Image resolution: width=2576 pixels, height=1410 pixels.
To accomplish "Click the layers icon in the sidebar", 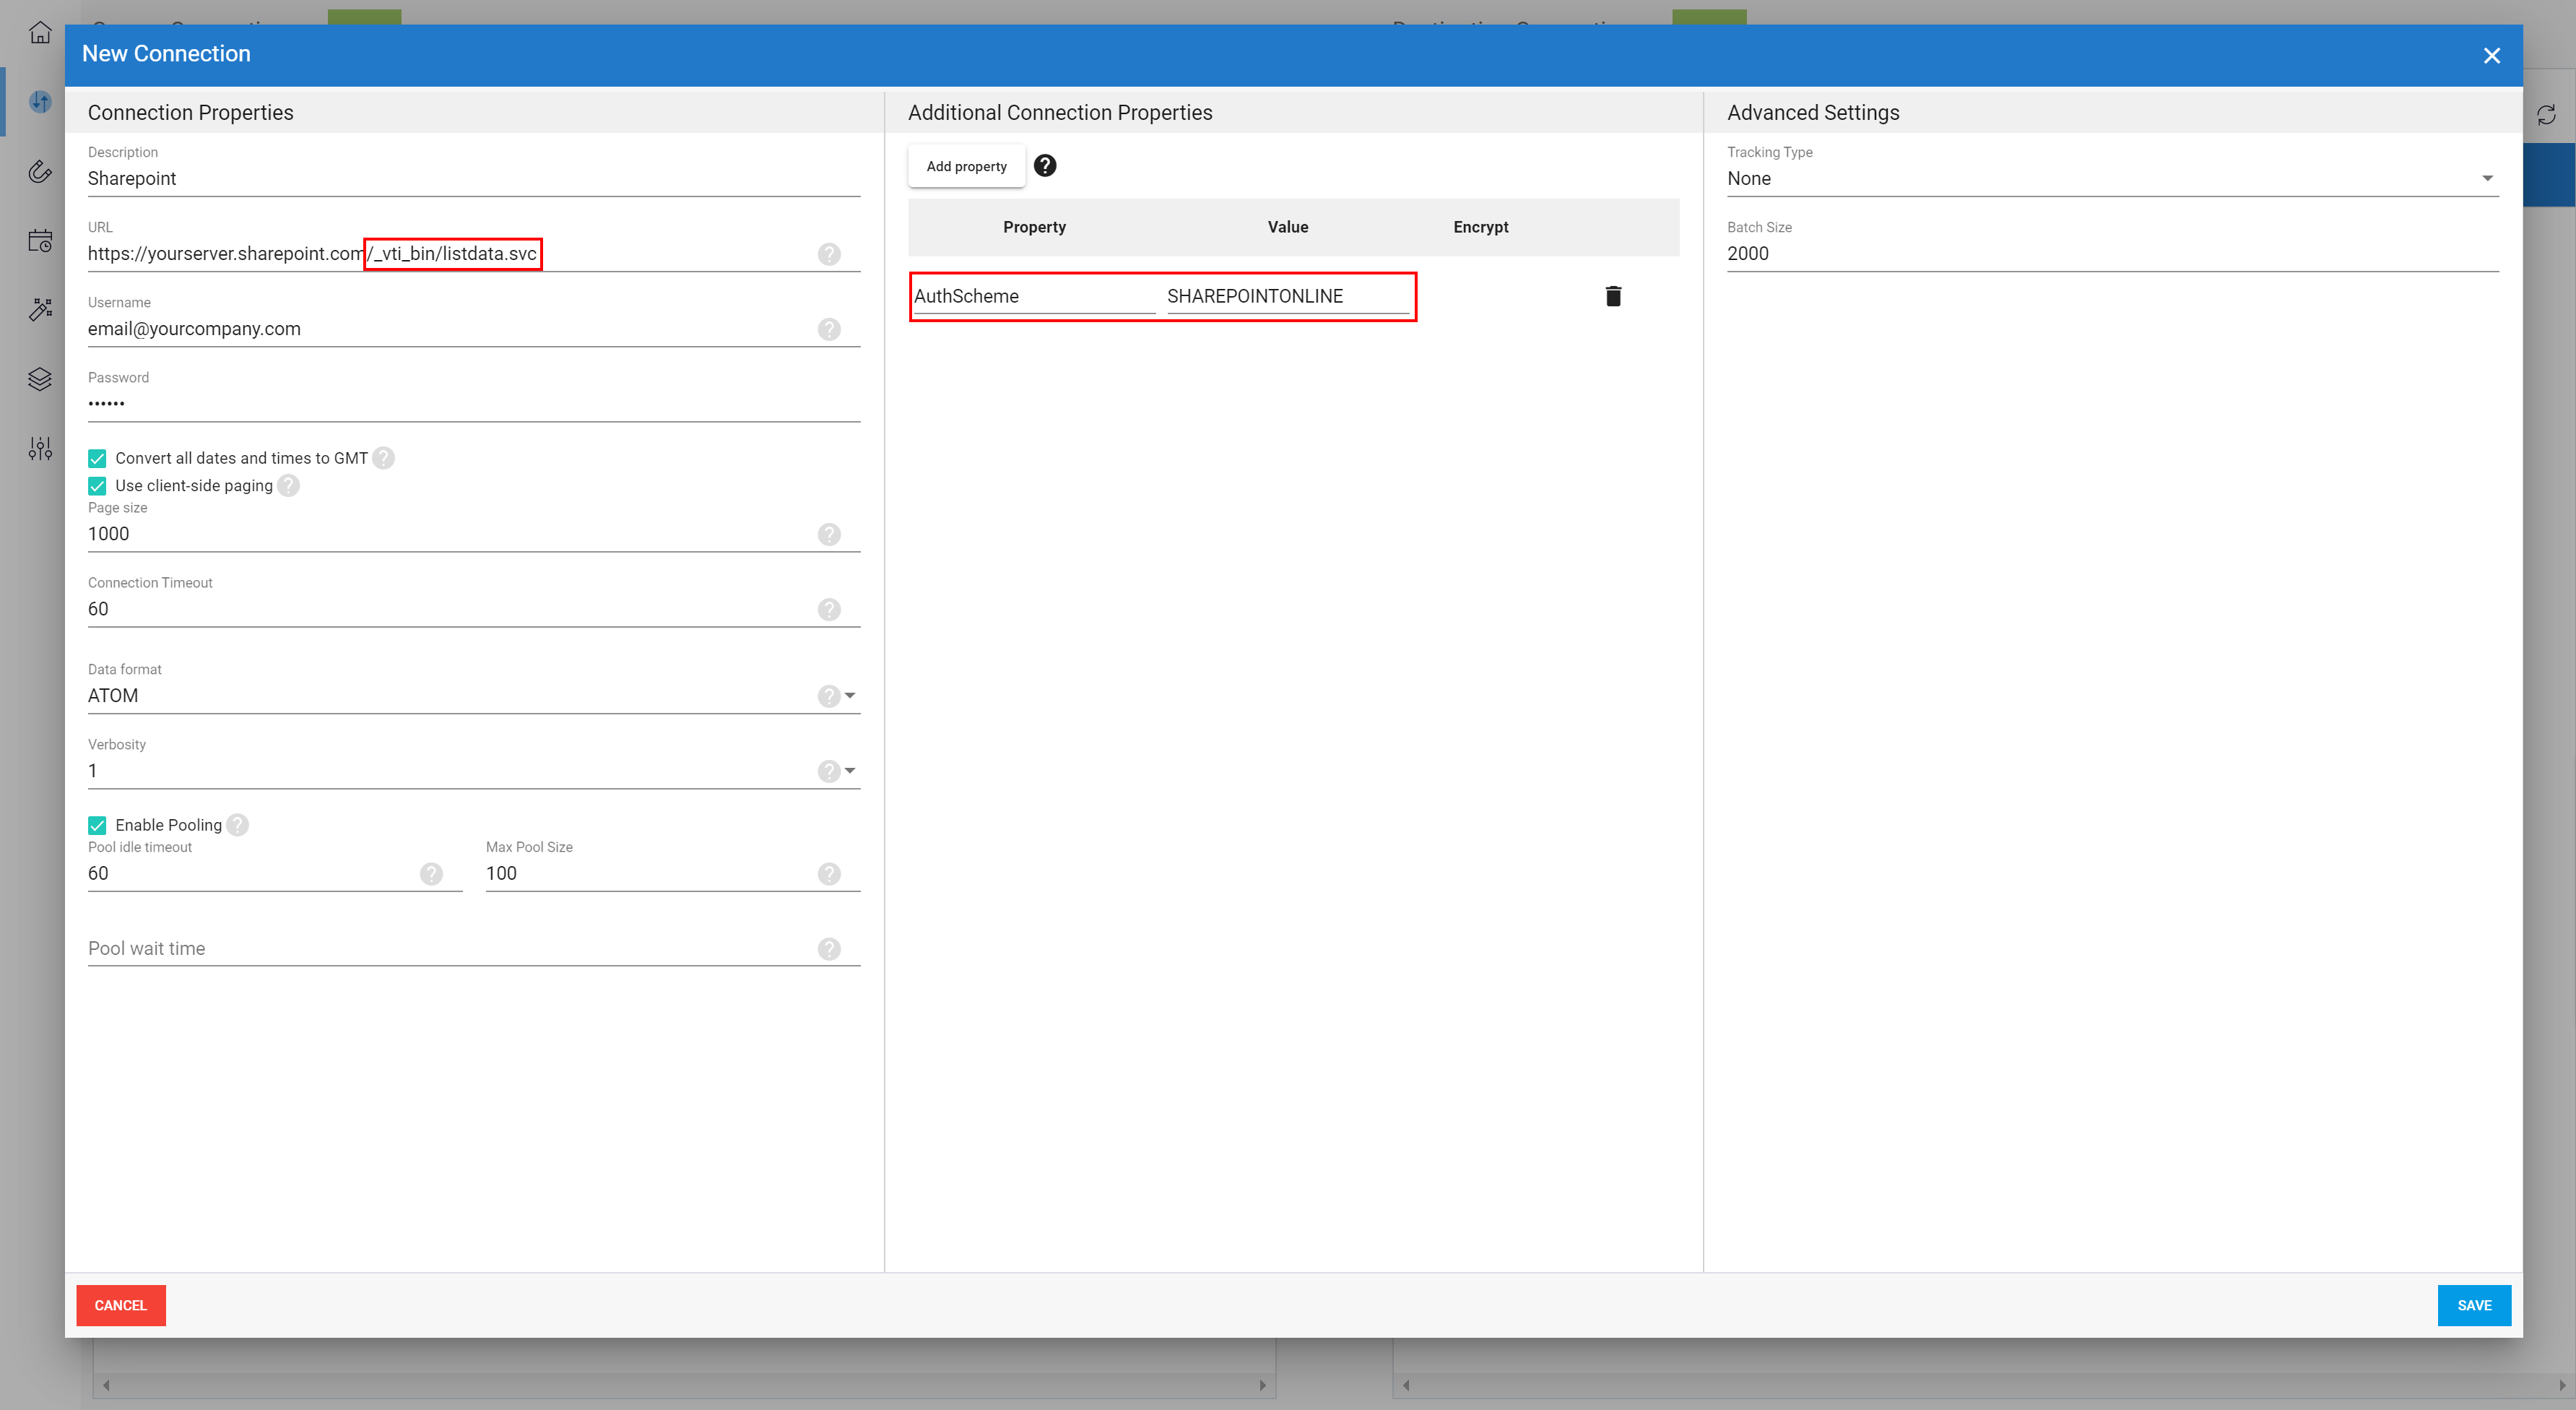I will [x=40, y=378].
